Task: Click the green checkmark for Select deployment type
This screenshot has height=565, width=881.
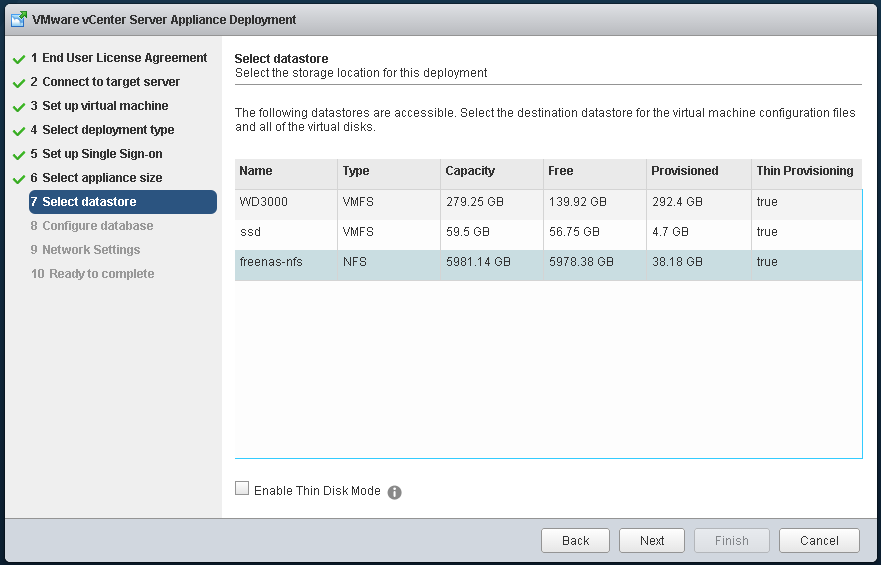Action: pos(19,131)
